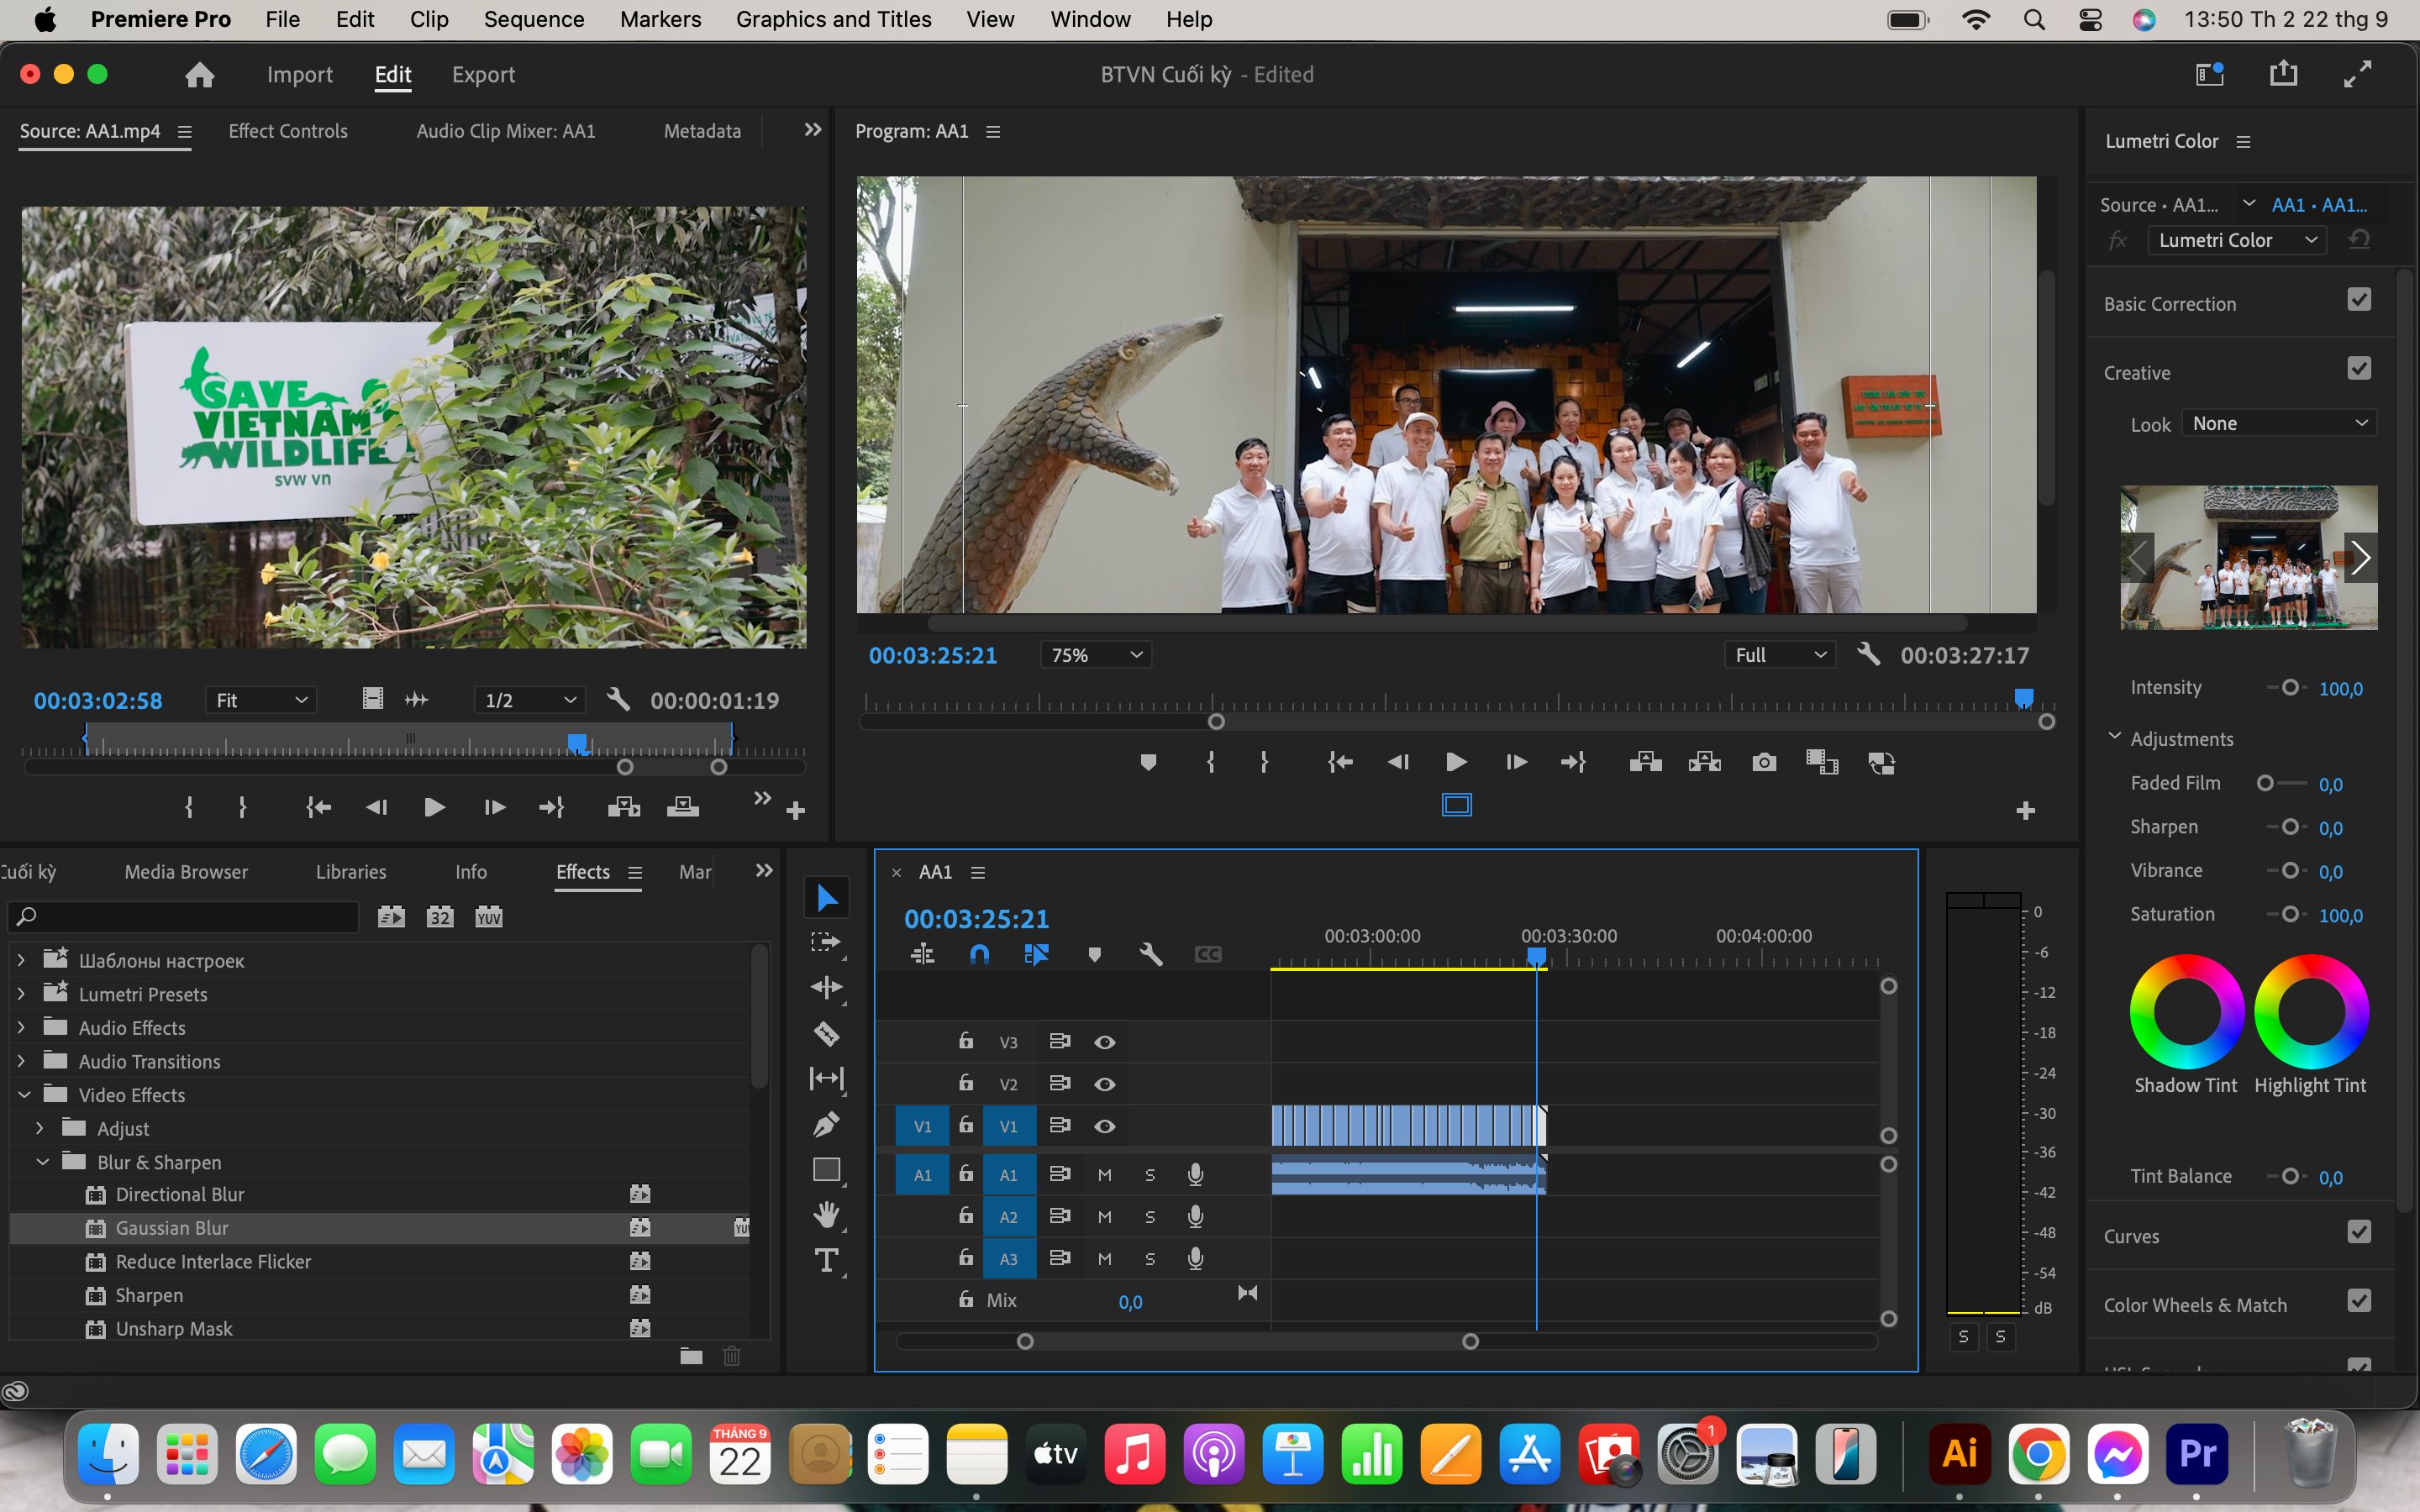Open playback resolution Full dropdown

click(x=1780, y=655)
